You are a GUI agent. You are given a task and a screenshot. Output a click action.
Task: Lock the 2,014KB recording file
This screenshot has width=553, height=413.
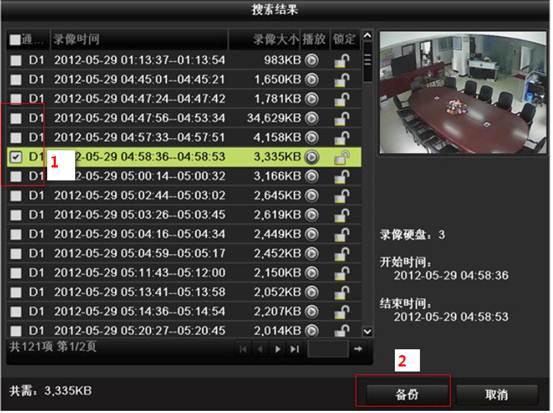tap(343, 332)
